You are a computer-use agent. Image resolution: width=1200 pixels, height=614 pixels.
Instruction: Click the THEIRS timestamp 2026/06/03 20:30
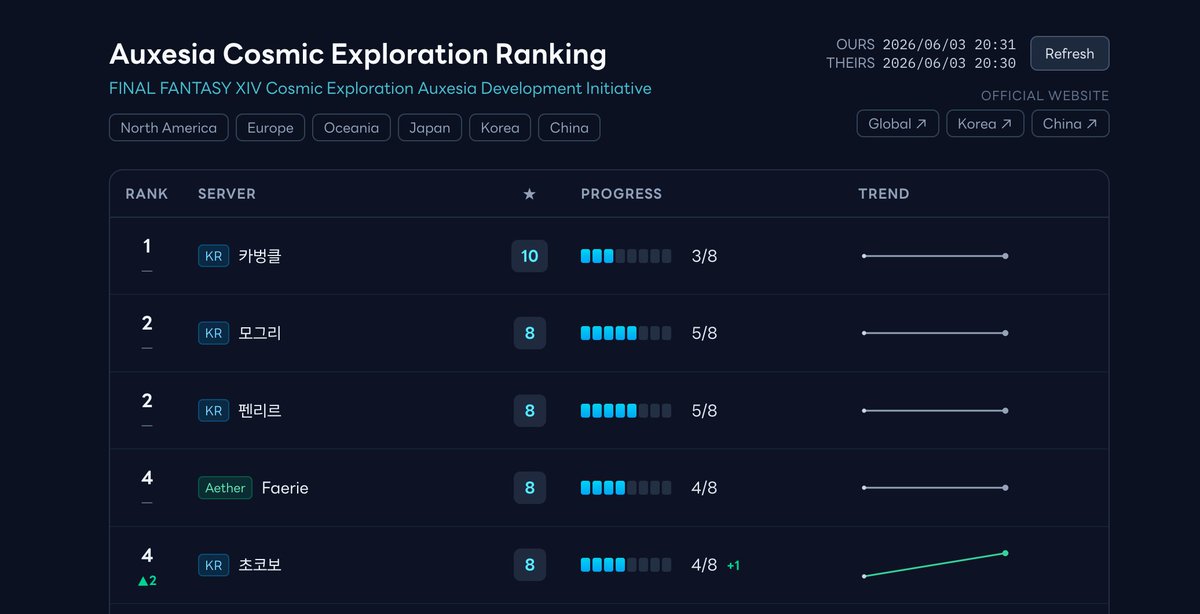(x=949, y=63)
